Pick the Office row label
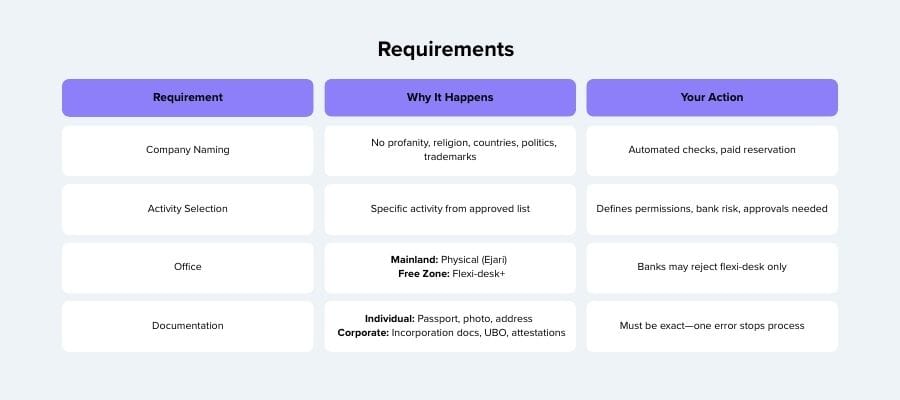Viewport: 900px width, 400px height. click(188, 267)
